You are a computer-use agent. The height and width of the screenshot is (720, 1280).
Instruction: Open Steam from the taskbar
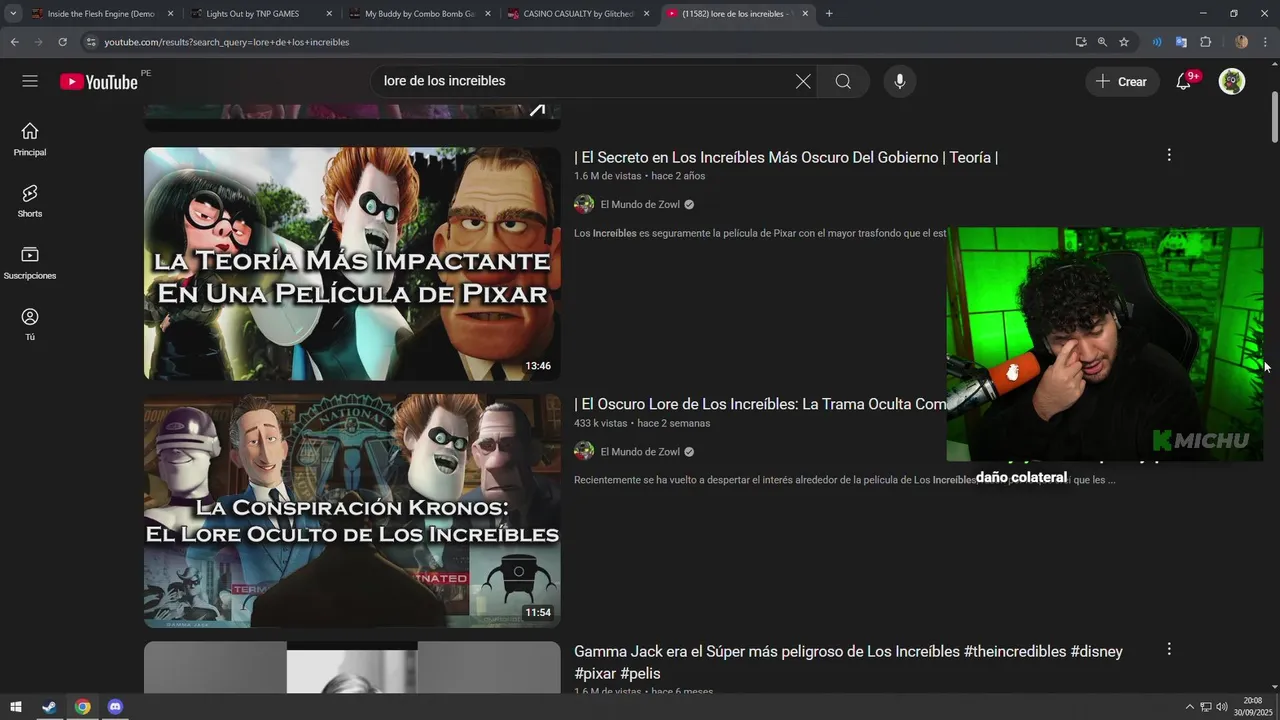(48, 707)
